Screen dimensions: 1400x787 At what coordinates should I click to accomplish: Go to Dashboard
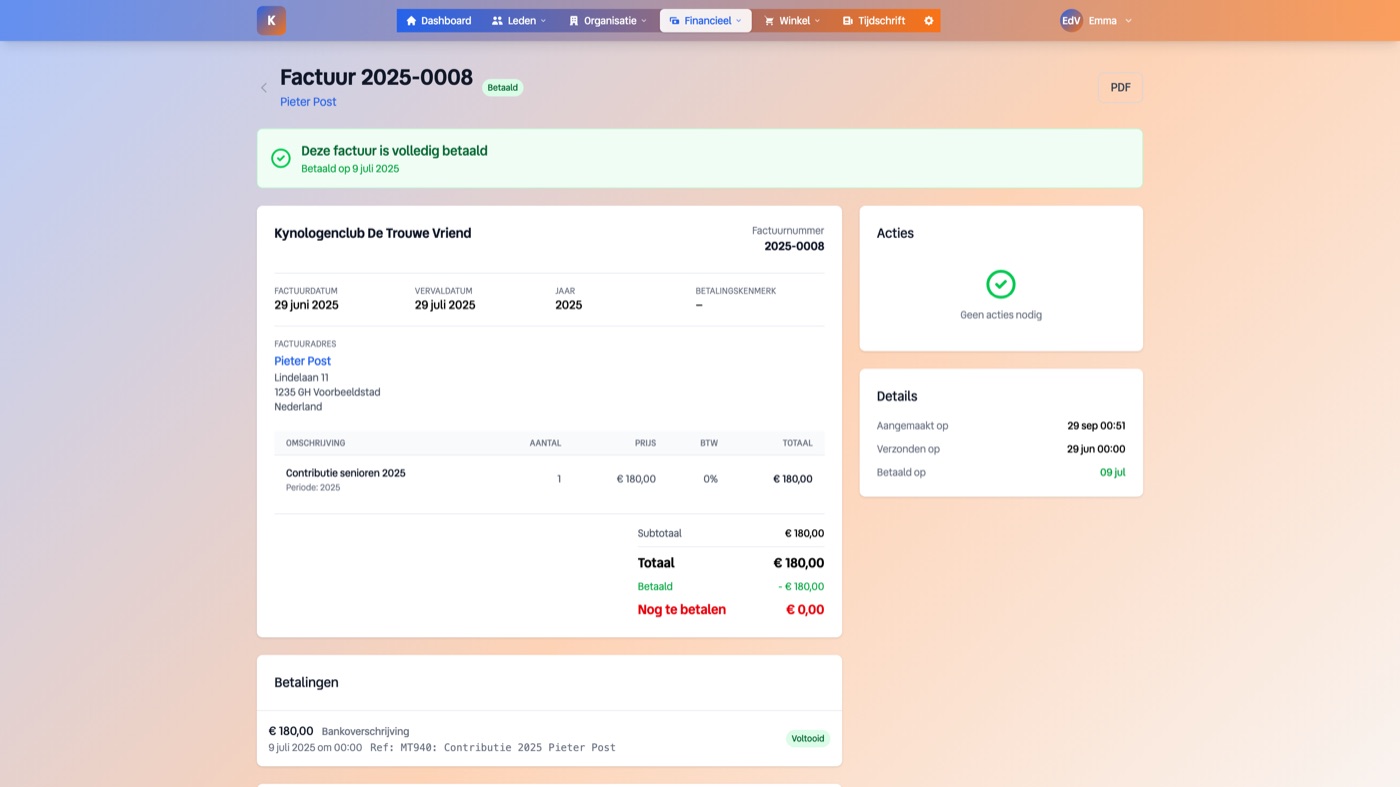pos(438,20)
